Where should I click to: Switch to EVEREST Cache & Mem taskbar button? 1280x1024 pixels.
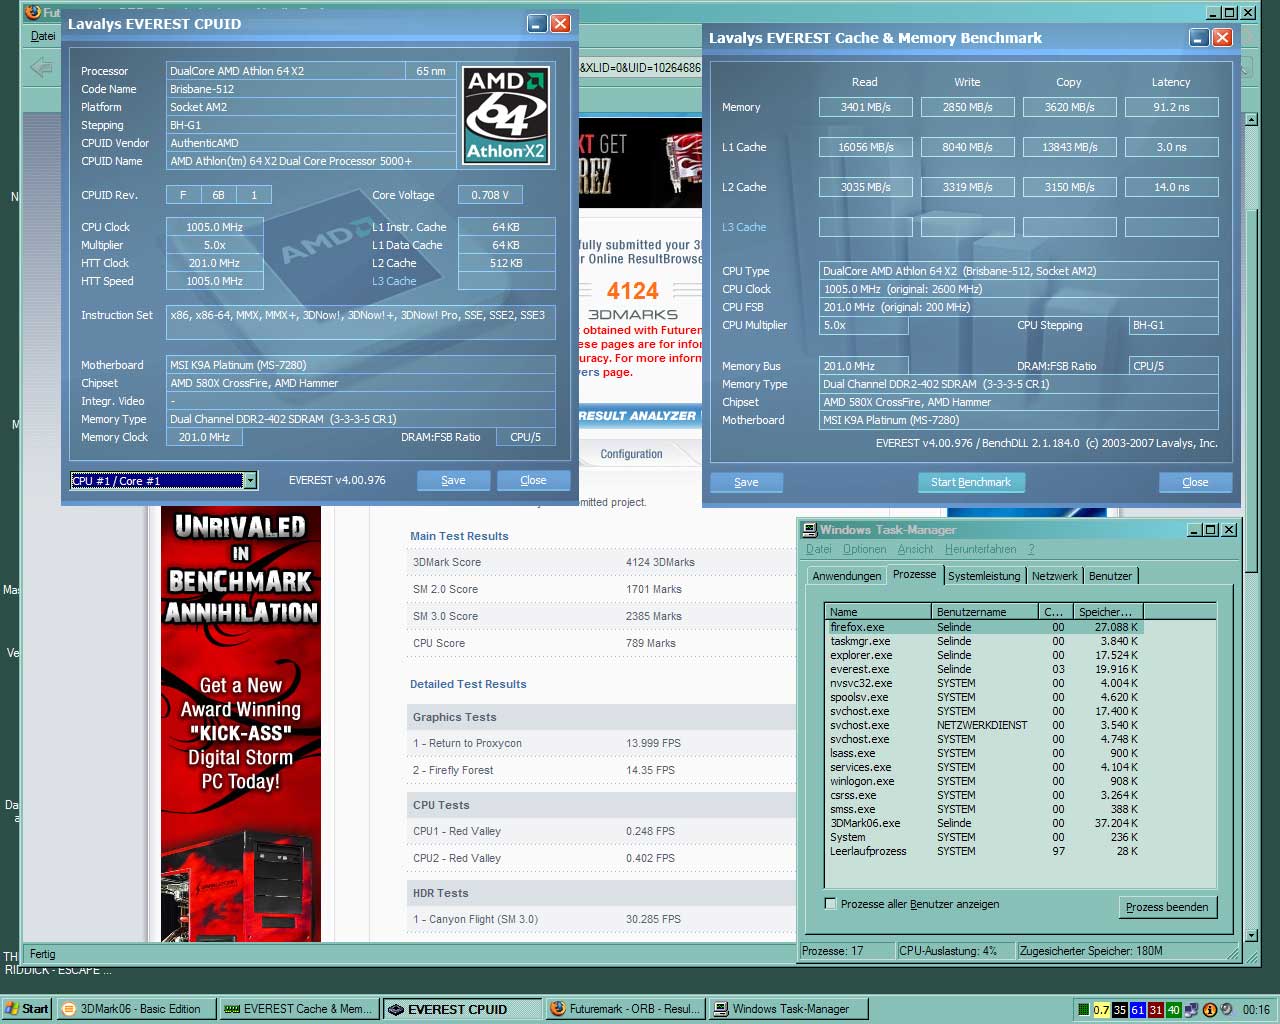299,1009
